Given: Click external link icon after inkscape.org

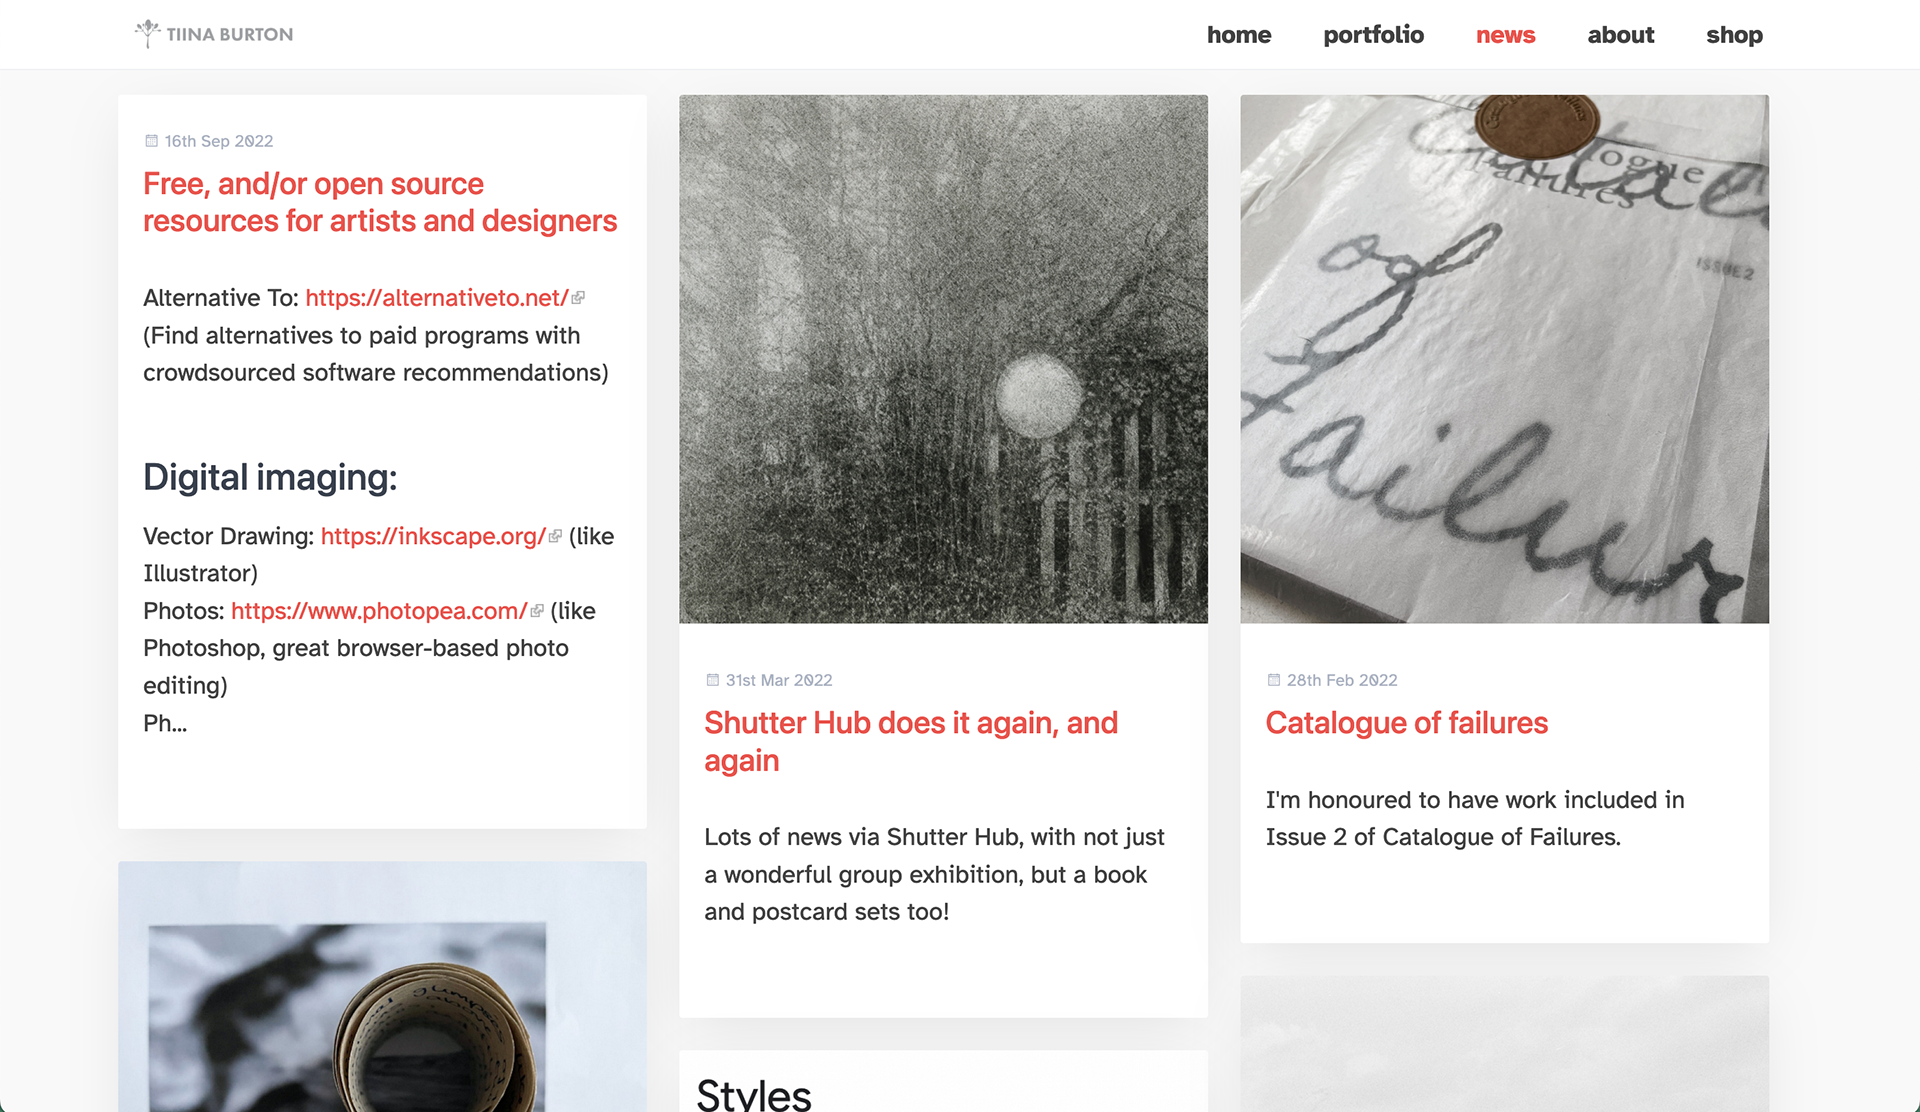Looking at the screenshot, I should pos(555,536).
